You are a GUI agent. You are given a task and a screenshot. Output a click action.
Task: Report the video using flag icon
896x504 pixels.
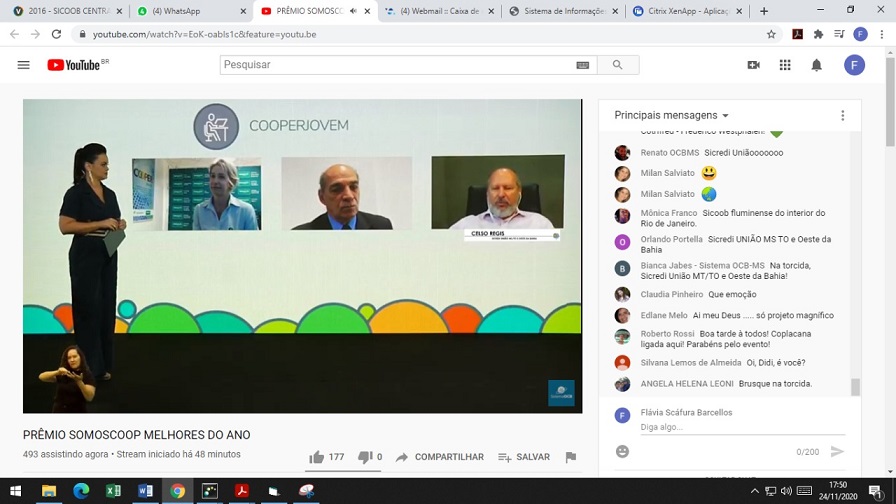570,457
